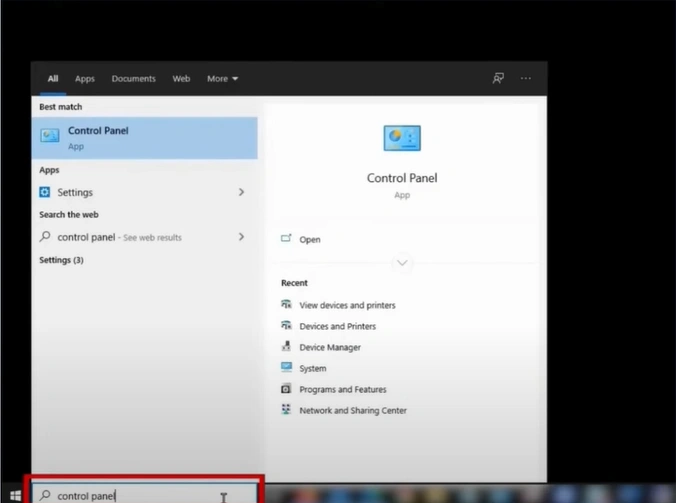Open Network and Sharing Center
Viewport: 676px width, 503px height.
352,410
